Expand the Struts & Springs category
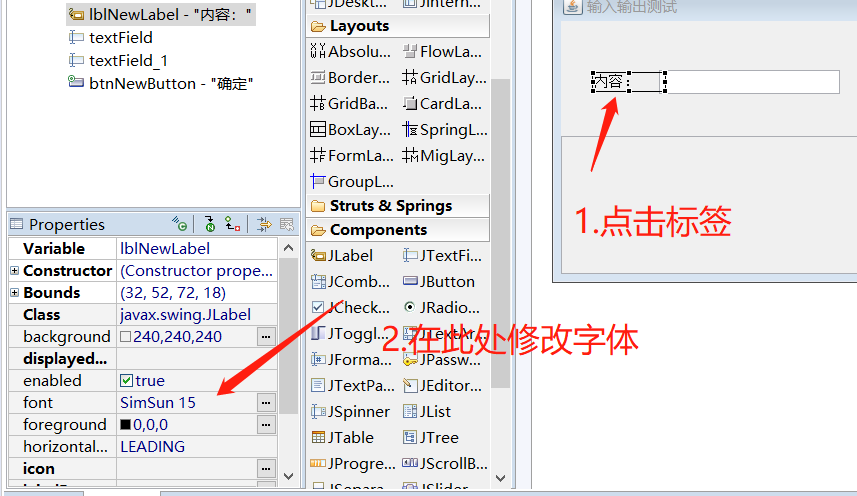This screenshot has width=857, height=496. 398,206
